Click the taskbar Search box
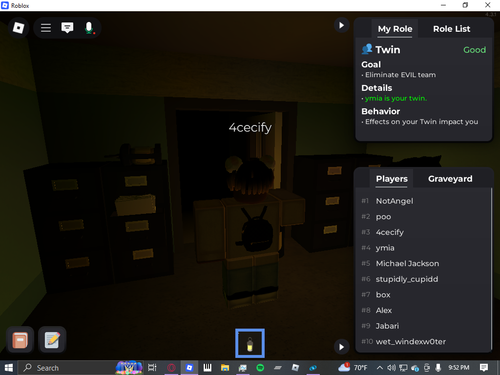Image resolution: width=500 pixels, height=375 pixels. click(x=80, y=368)
